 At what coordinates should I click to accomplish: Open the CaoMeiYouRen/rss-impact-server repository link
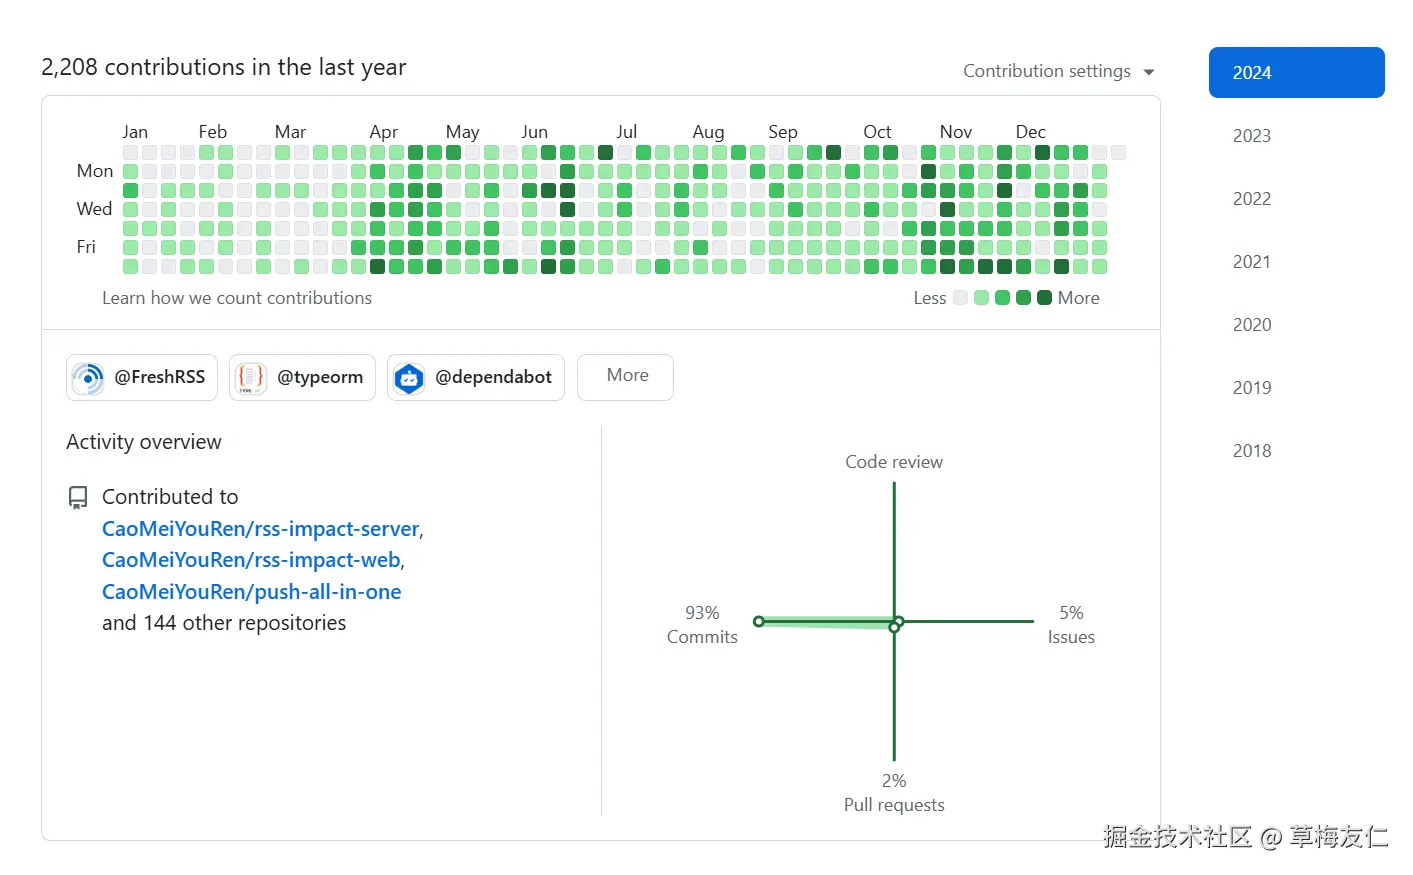tap(260, 529)
